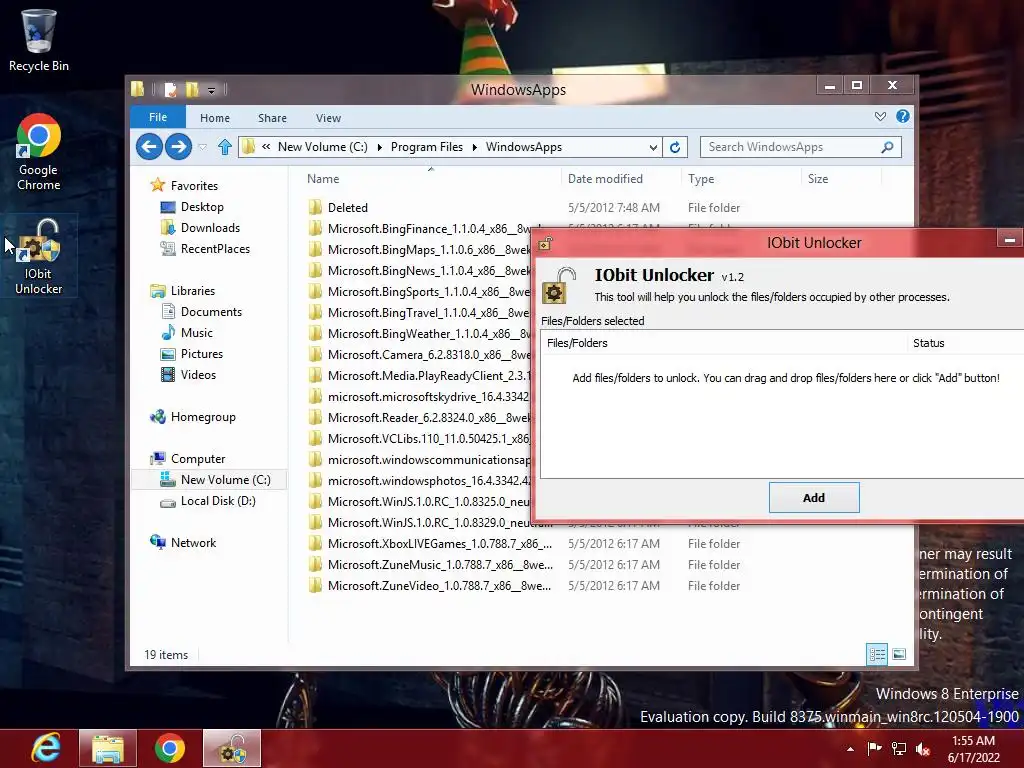Select RecentPlaces under Favorites
1024x768 pixels.
click(215, 249)
